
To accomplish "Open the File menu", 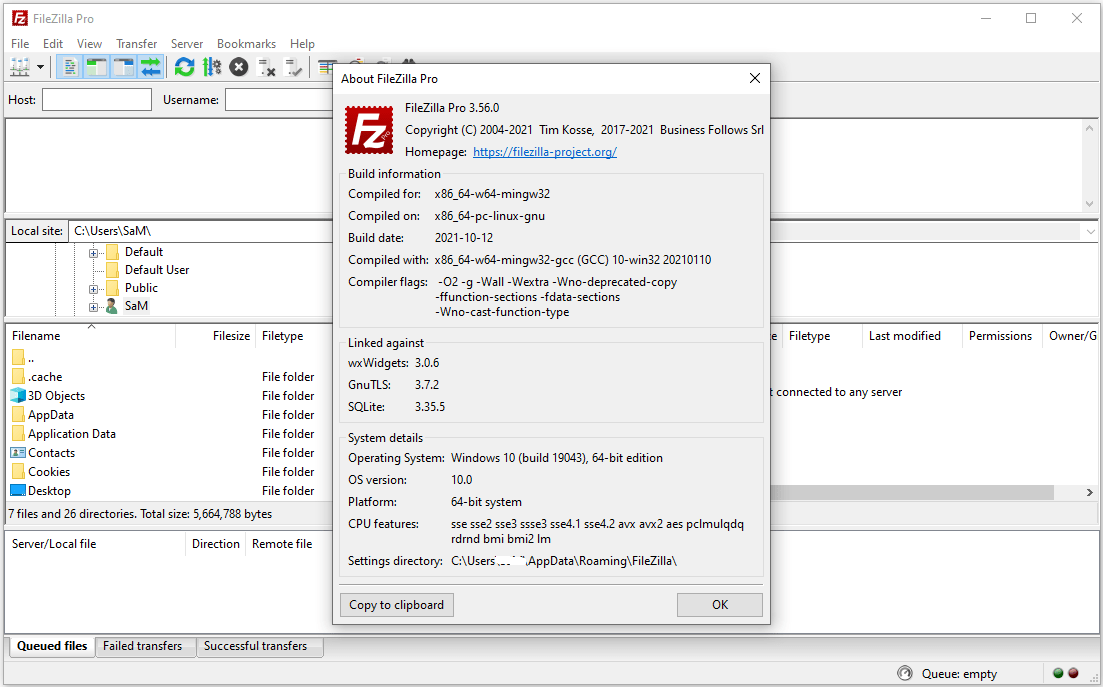I will point(20,44).
